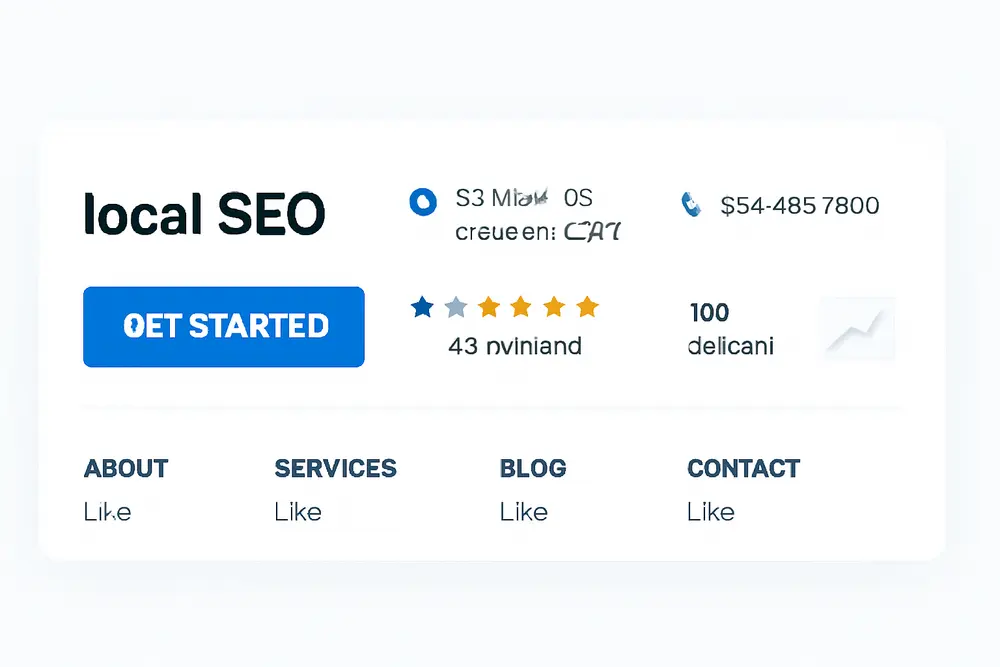Viewport: 1000px width, 667px height.
Task: Click the 100 delicani stat
Action: tap(730, 330)
